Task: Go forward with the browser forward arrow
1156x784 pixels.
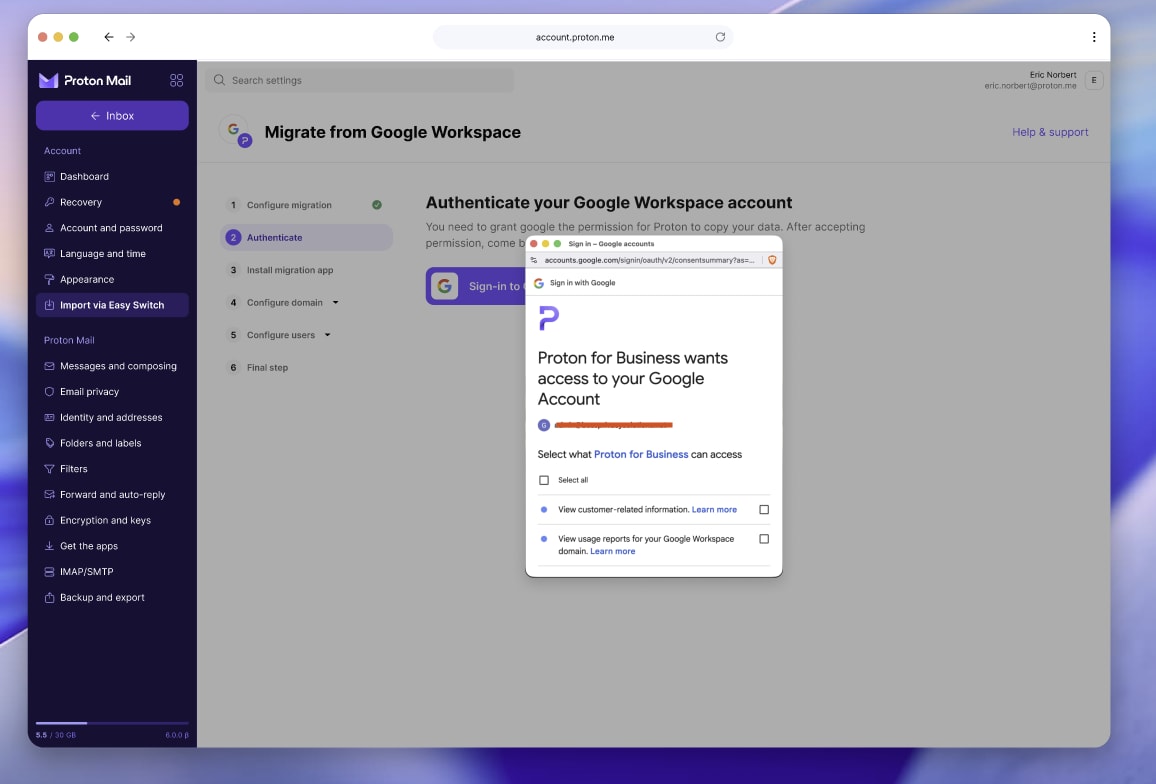Action: tap(130, 37)
